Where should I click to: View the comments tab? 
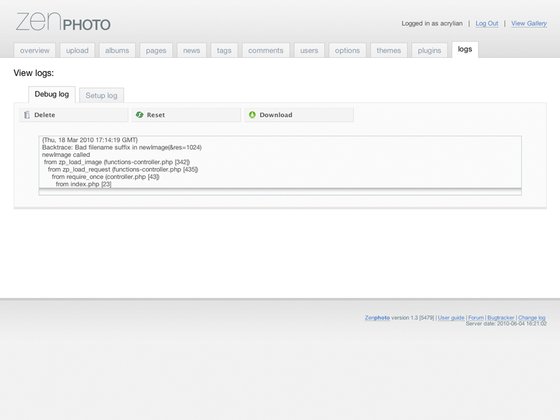click(266, 50)
